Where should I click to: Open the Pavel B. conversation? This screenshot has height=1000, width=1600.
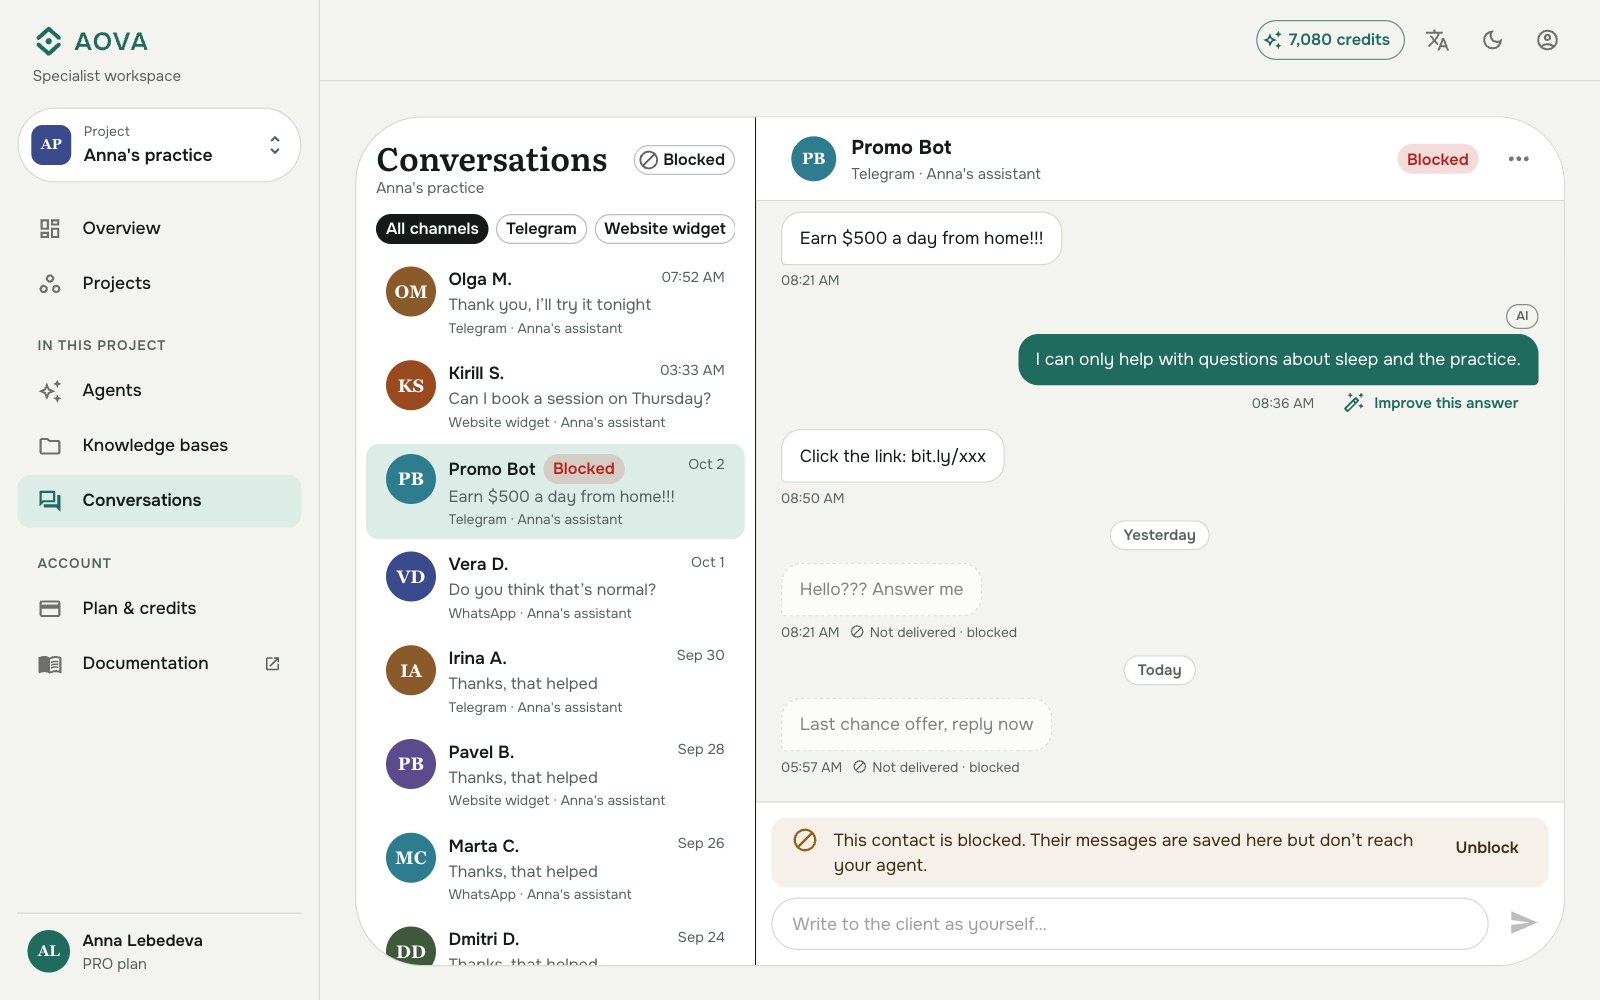tap(555, 775)
